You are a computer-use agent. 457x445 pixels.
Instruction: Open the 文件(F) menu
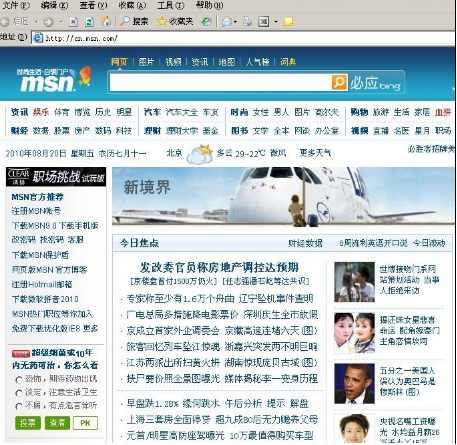[16, 5]
